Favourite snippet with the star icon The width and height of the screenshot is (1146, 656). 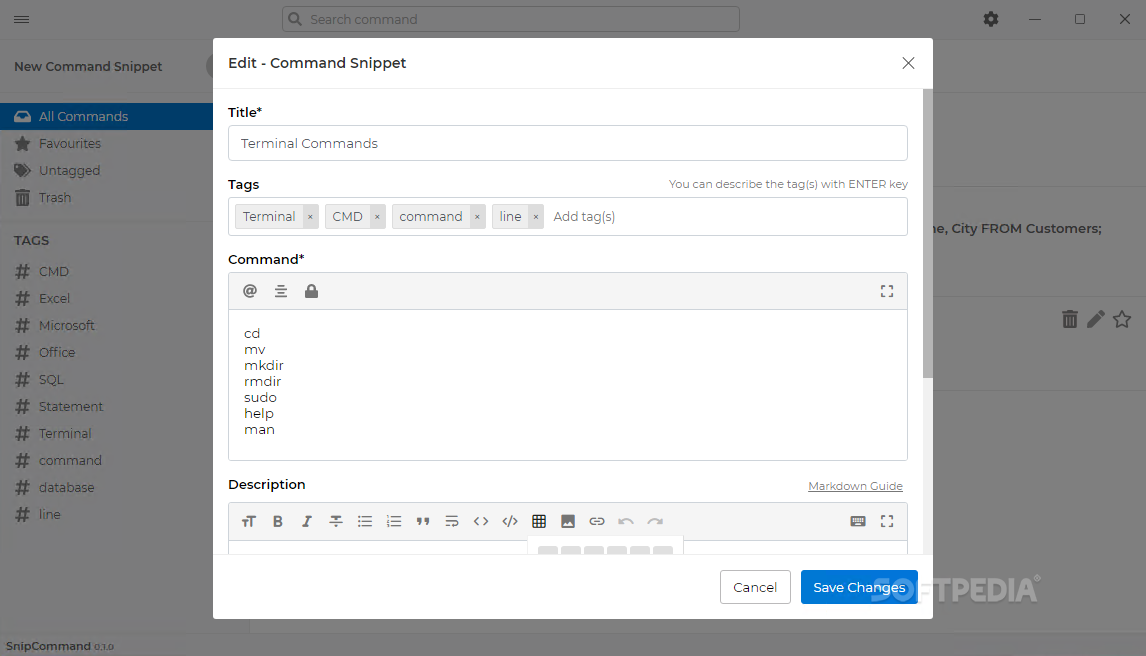click(x=1122, y=319)
